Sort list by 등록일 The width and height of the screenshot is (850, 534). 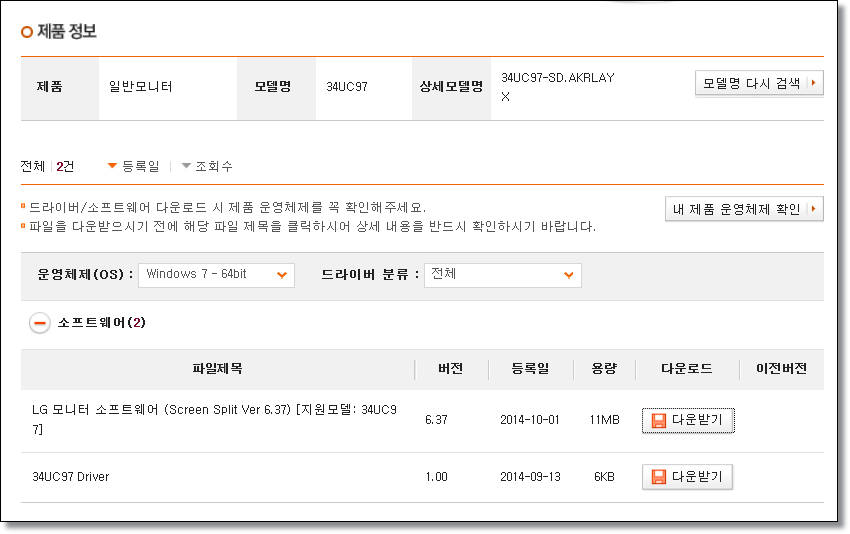click(x=133, y=166)
